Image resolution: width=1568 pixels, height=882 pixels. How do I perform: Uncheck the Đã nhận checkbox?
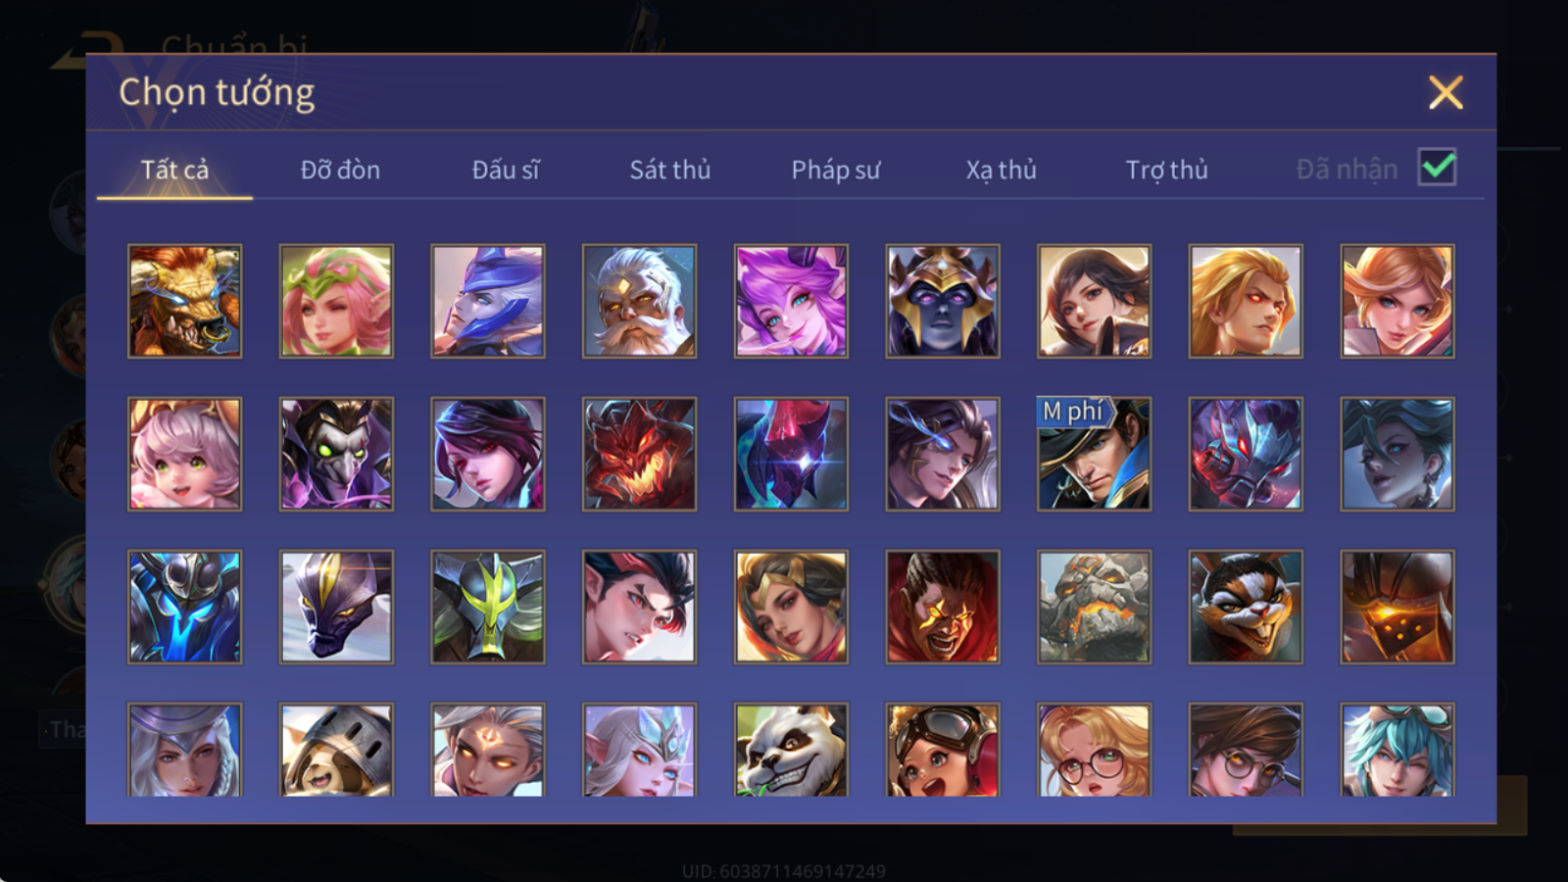[1437, 167]
